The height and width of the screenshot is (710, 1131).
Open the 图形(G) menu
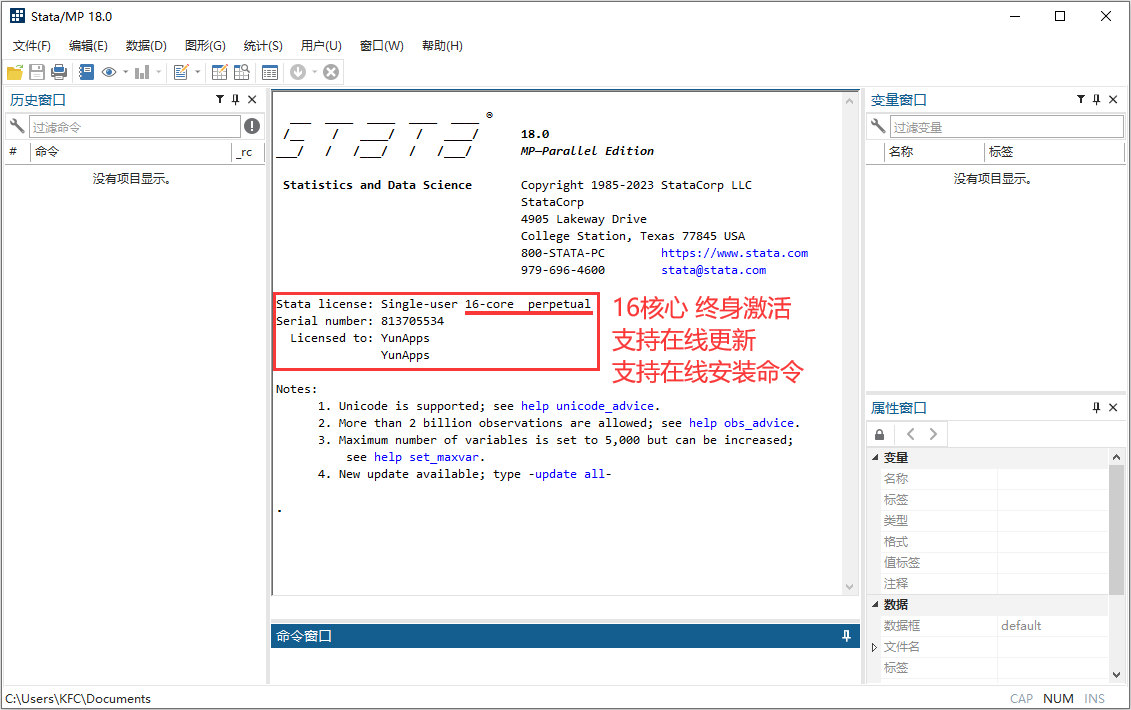point(205,45)
